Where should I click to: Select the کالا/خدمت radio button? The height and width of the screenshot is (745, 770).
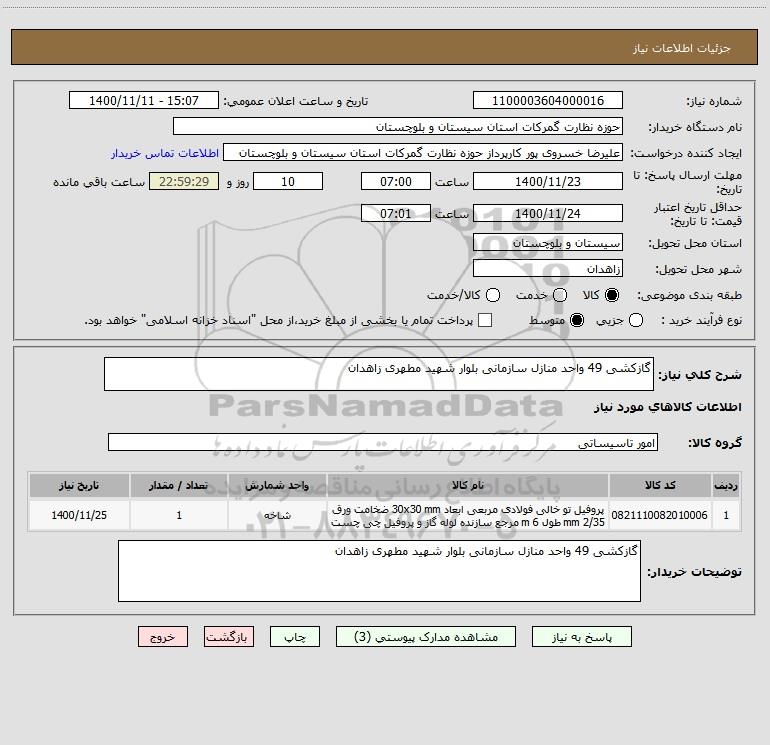coord(493,295)
